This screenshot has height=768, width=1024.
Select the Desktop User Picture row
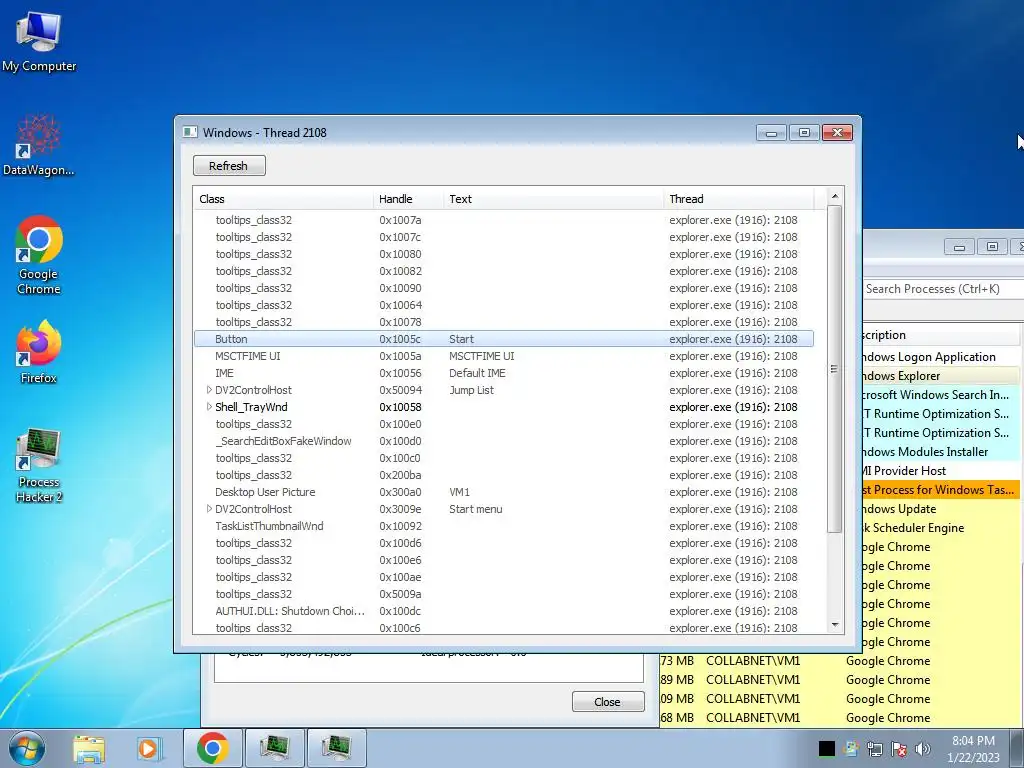(x=504, y=492)
